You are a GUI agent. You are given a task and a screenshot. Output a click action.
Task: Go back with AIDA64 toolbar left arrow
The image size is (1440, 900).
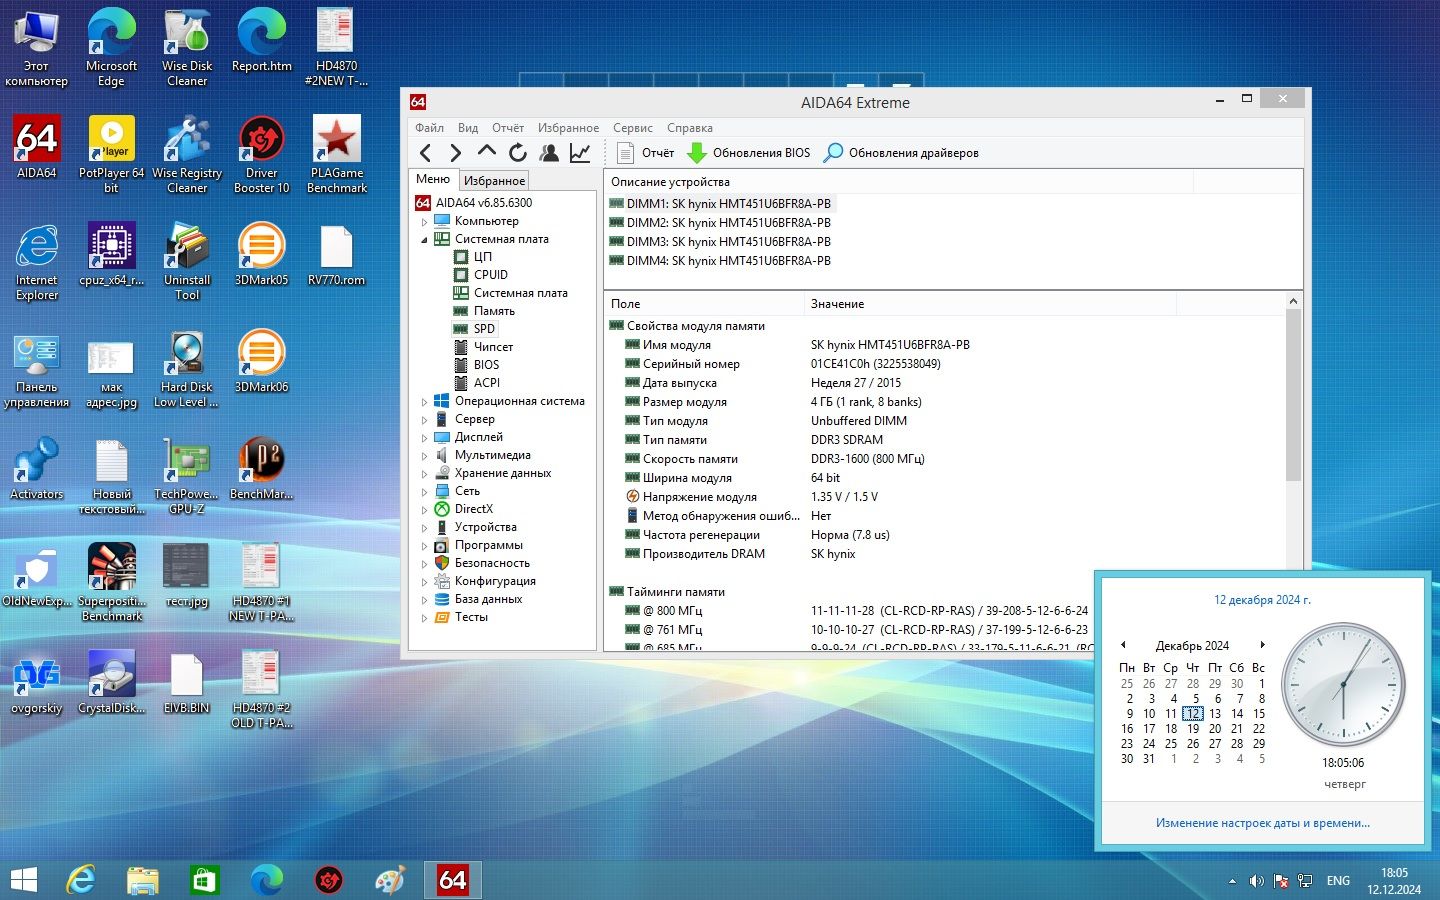click(426, 153)
